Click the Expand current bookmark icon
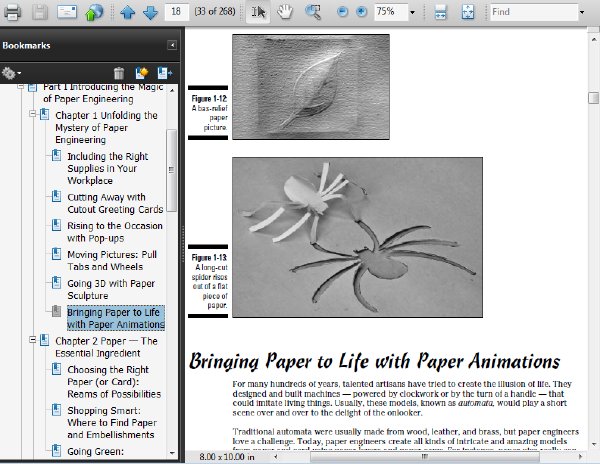This screenshot has height=464, width=600. [x=165, y=73]
